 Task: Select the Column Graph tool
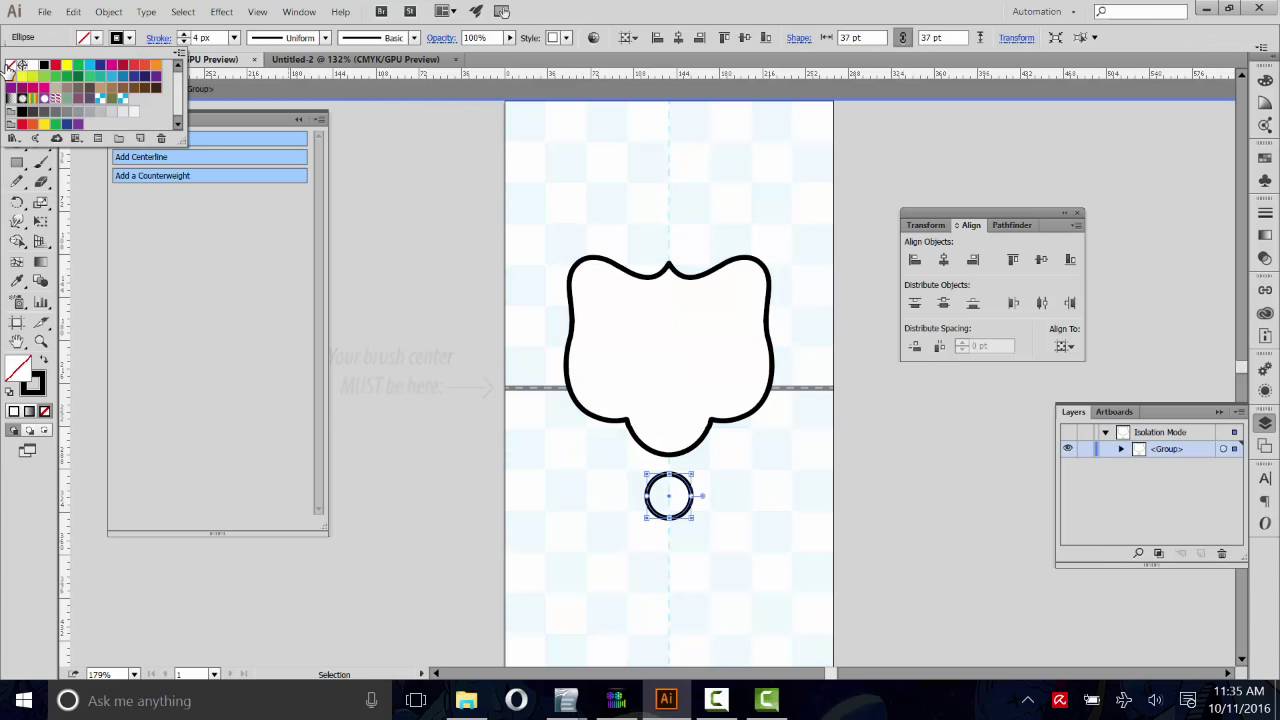coord(41,302)
